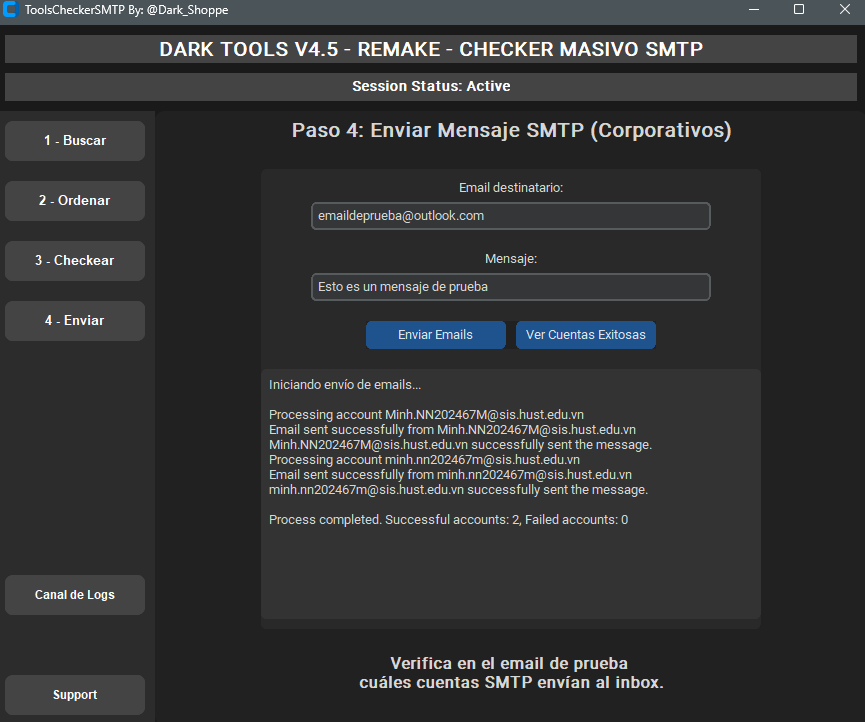The height and width of the screenshot is (722, 865).
Task: Click the 'Paso 4' heading text
Action: coord(510,130)
